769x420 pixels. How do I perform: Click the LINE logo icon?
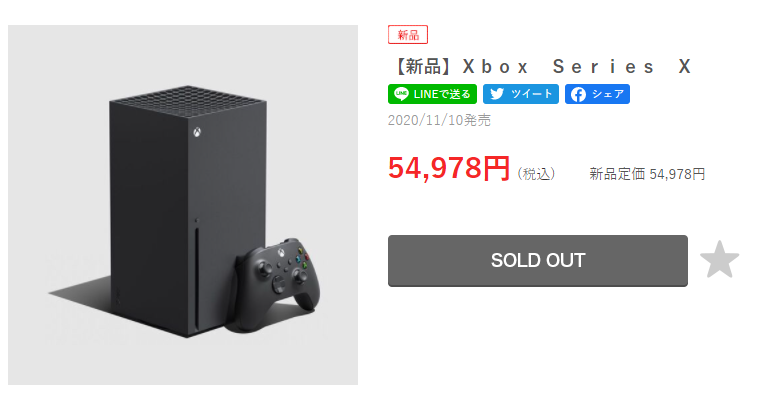[x=401, y=94]
